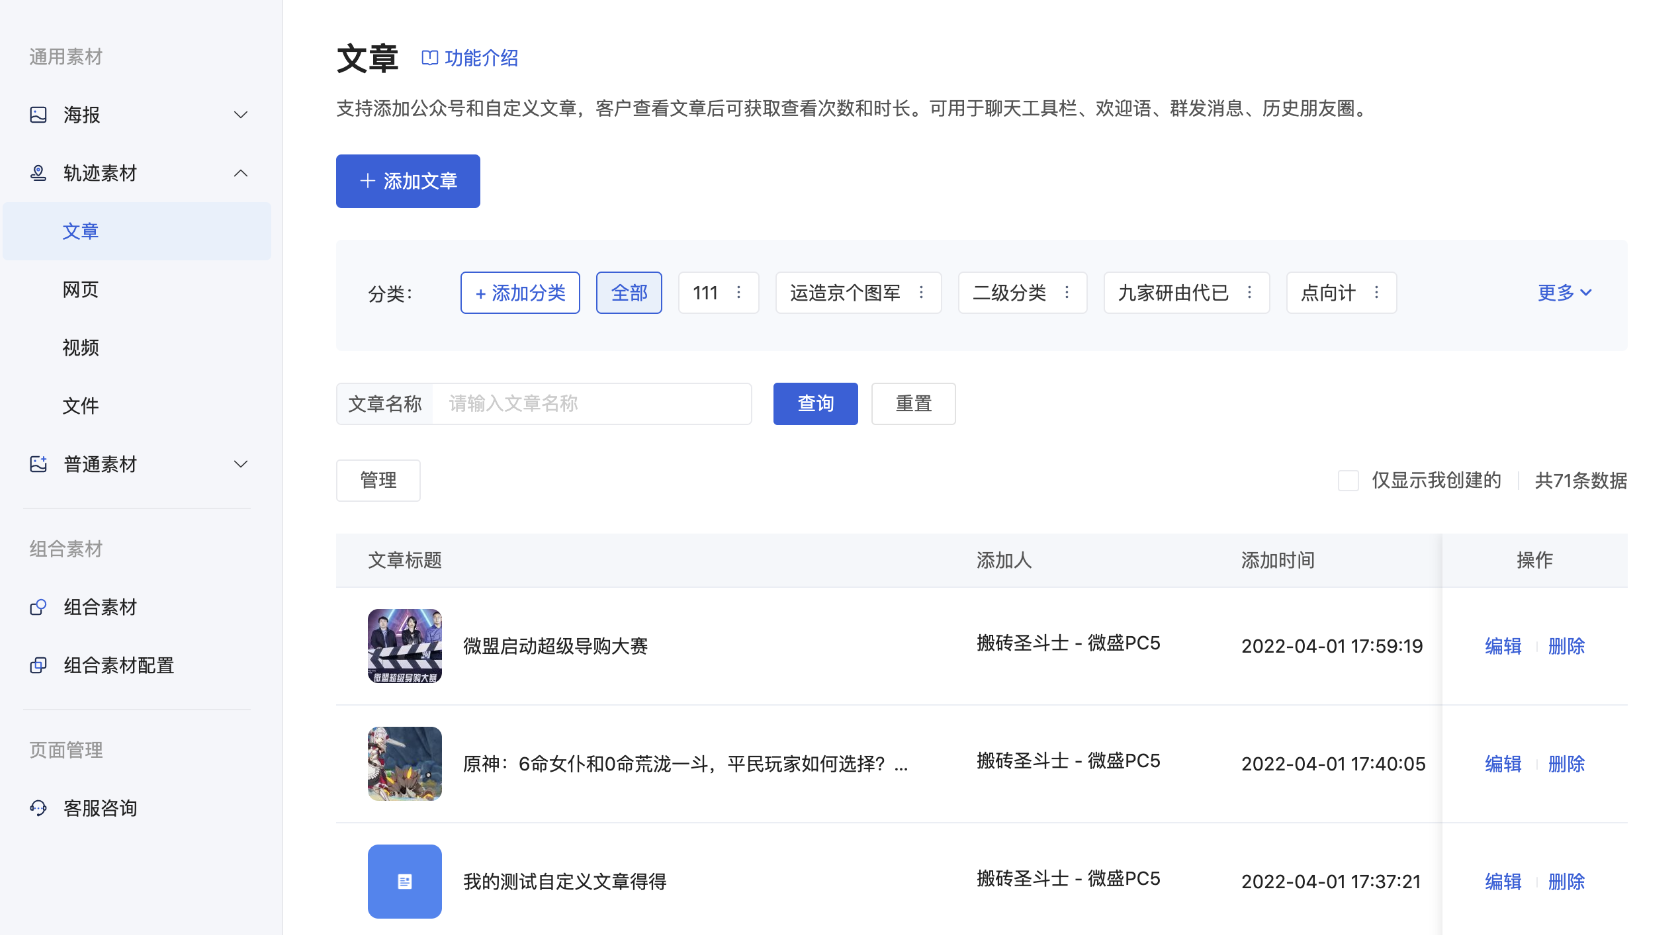Click the plus icon on 添加文章 button
This screenshot has width=1670, height=935.
(367, 181)
